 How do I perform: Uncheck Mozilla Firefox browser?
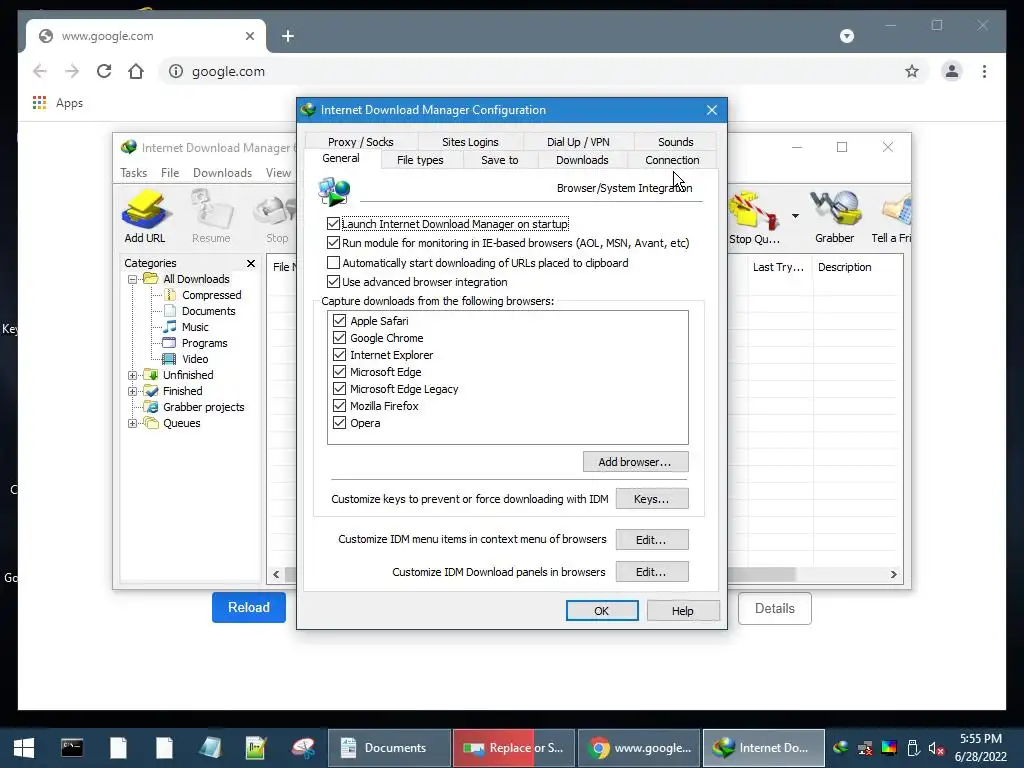(x=339, y=406)
